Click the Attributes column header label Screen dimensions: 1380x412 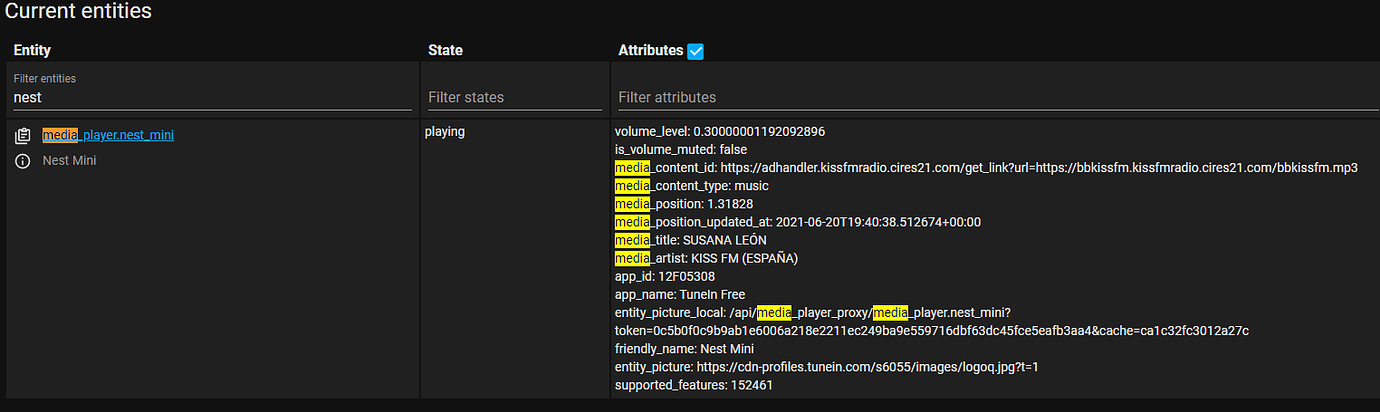[x=650, y=50]
